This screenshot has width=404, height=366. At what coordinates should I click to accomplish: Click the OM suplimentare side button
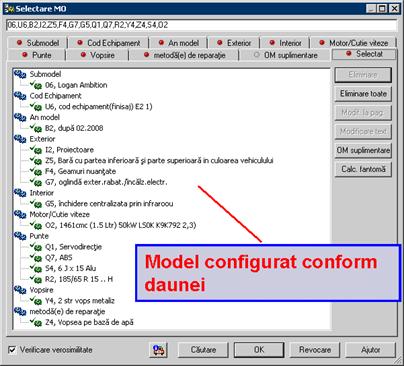pos(363,150)
